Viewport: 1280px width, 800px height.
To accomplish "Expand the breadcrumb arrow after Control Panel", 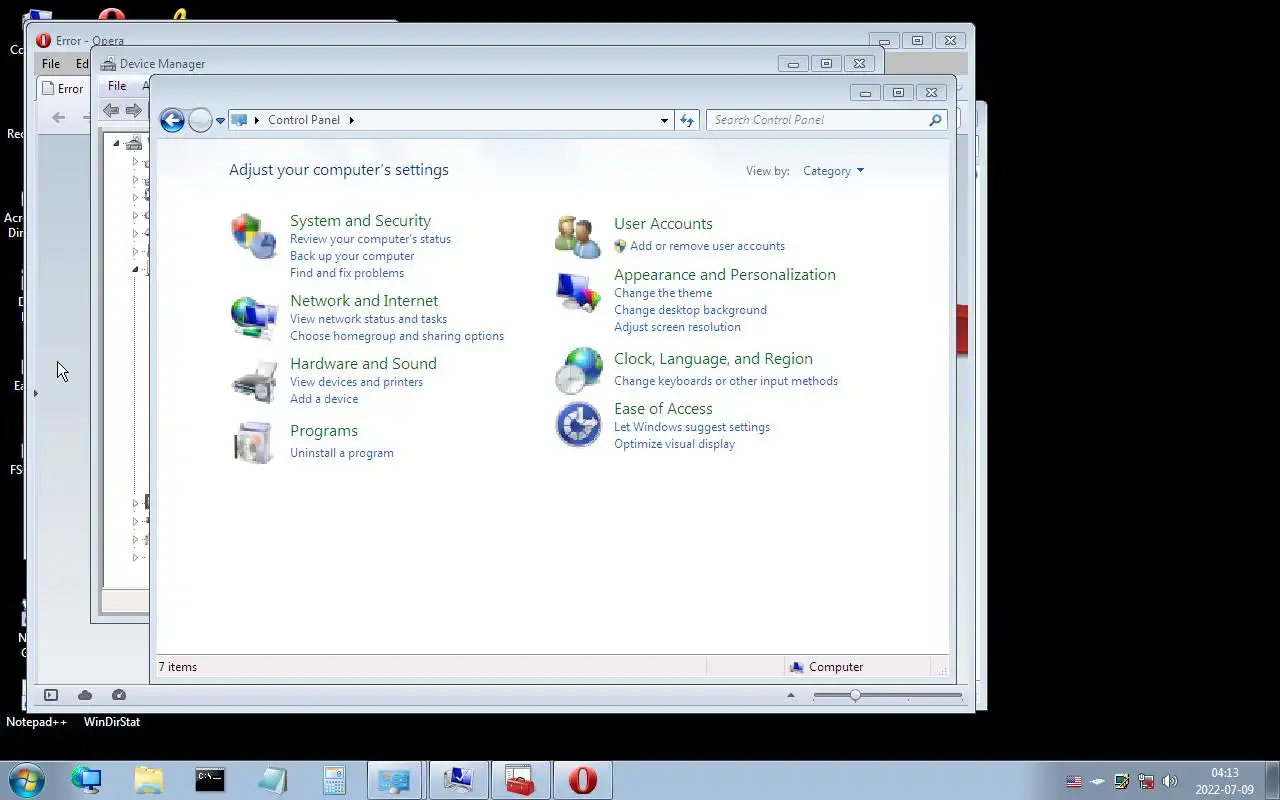I will click(351, 120).
